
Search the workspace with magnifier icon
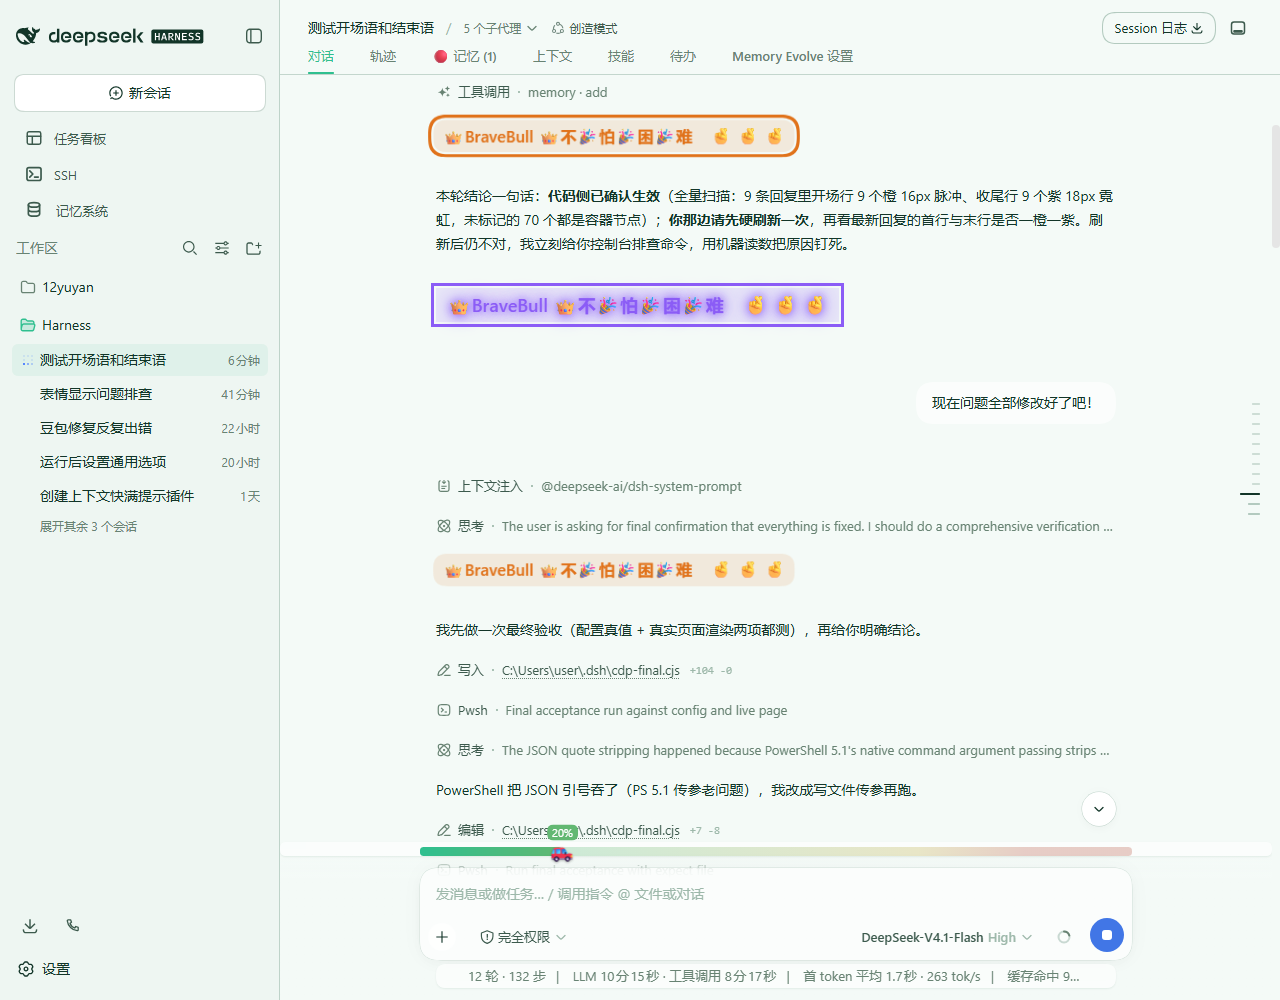[x=190, y=248]
